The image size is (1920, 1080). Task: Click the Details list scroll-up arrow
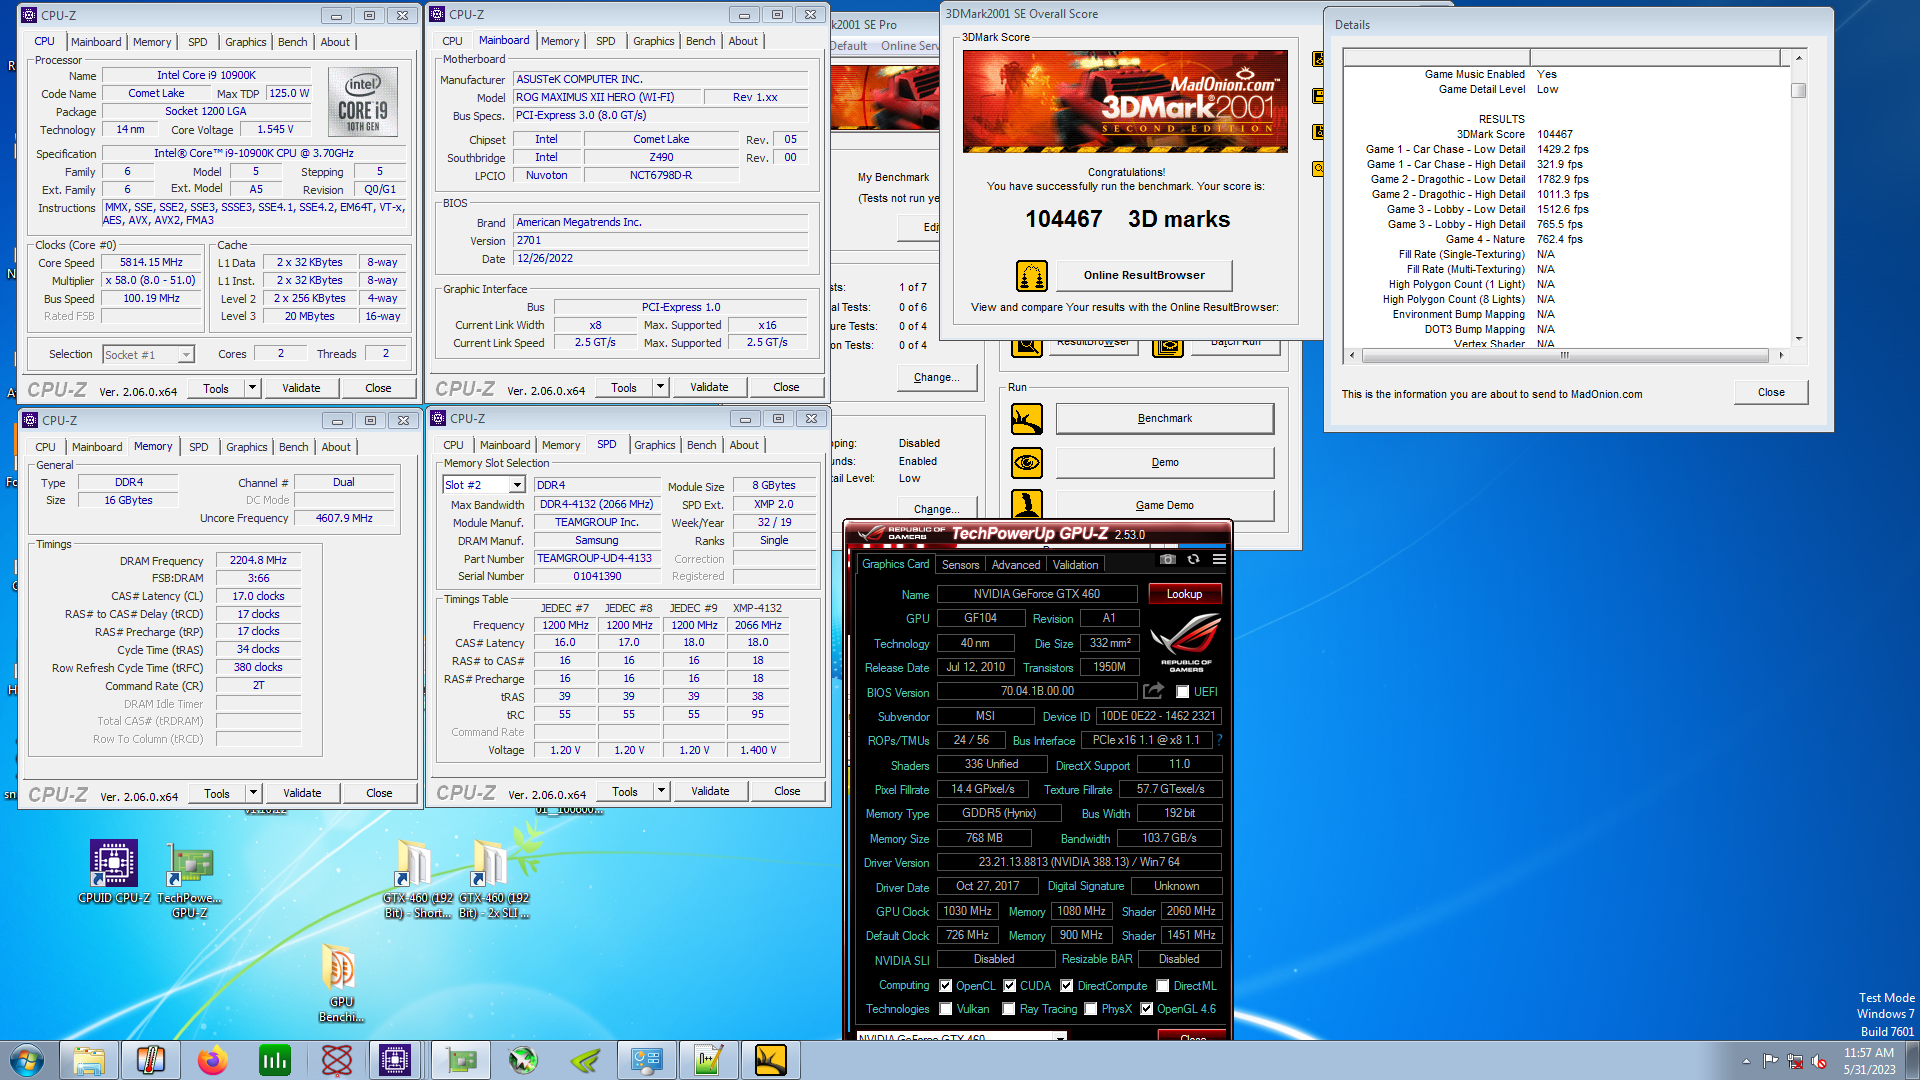(1798, 58)
